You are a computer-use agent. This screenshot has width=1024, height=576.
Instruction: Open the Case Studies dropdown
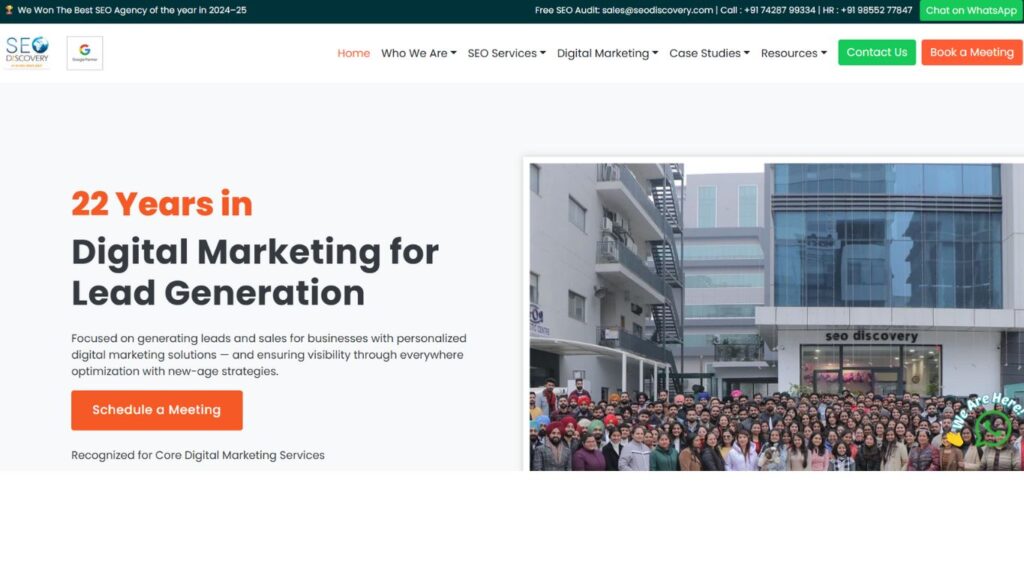708,53
